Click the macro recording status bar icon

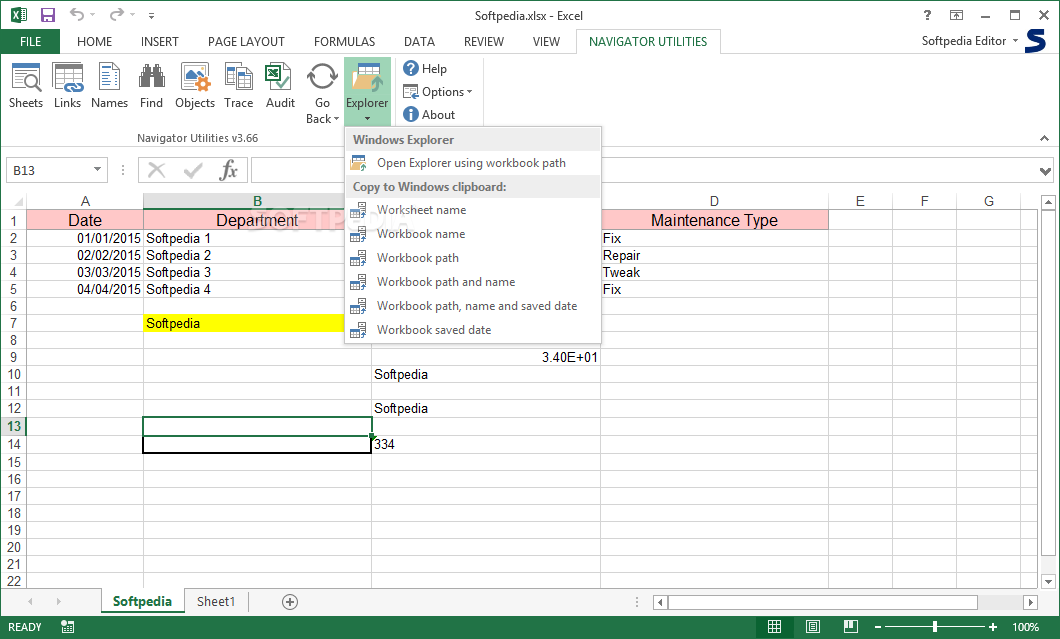[68, 627]
